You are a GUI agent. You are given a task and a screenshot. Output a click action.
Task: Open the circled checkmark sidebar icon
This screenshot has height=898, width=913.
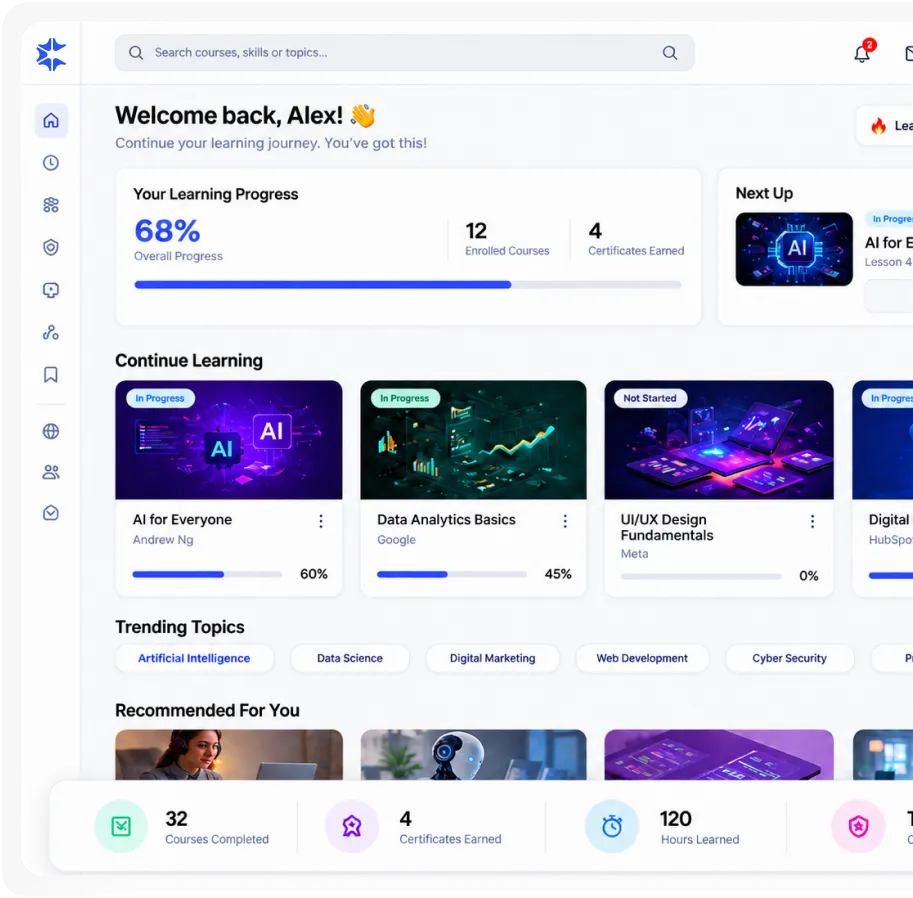tap(51, 513)
